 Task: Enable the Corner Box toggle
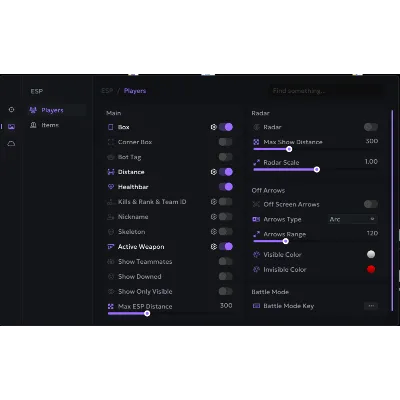[226, 142]
